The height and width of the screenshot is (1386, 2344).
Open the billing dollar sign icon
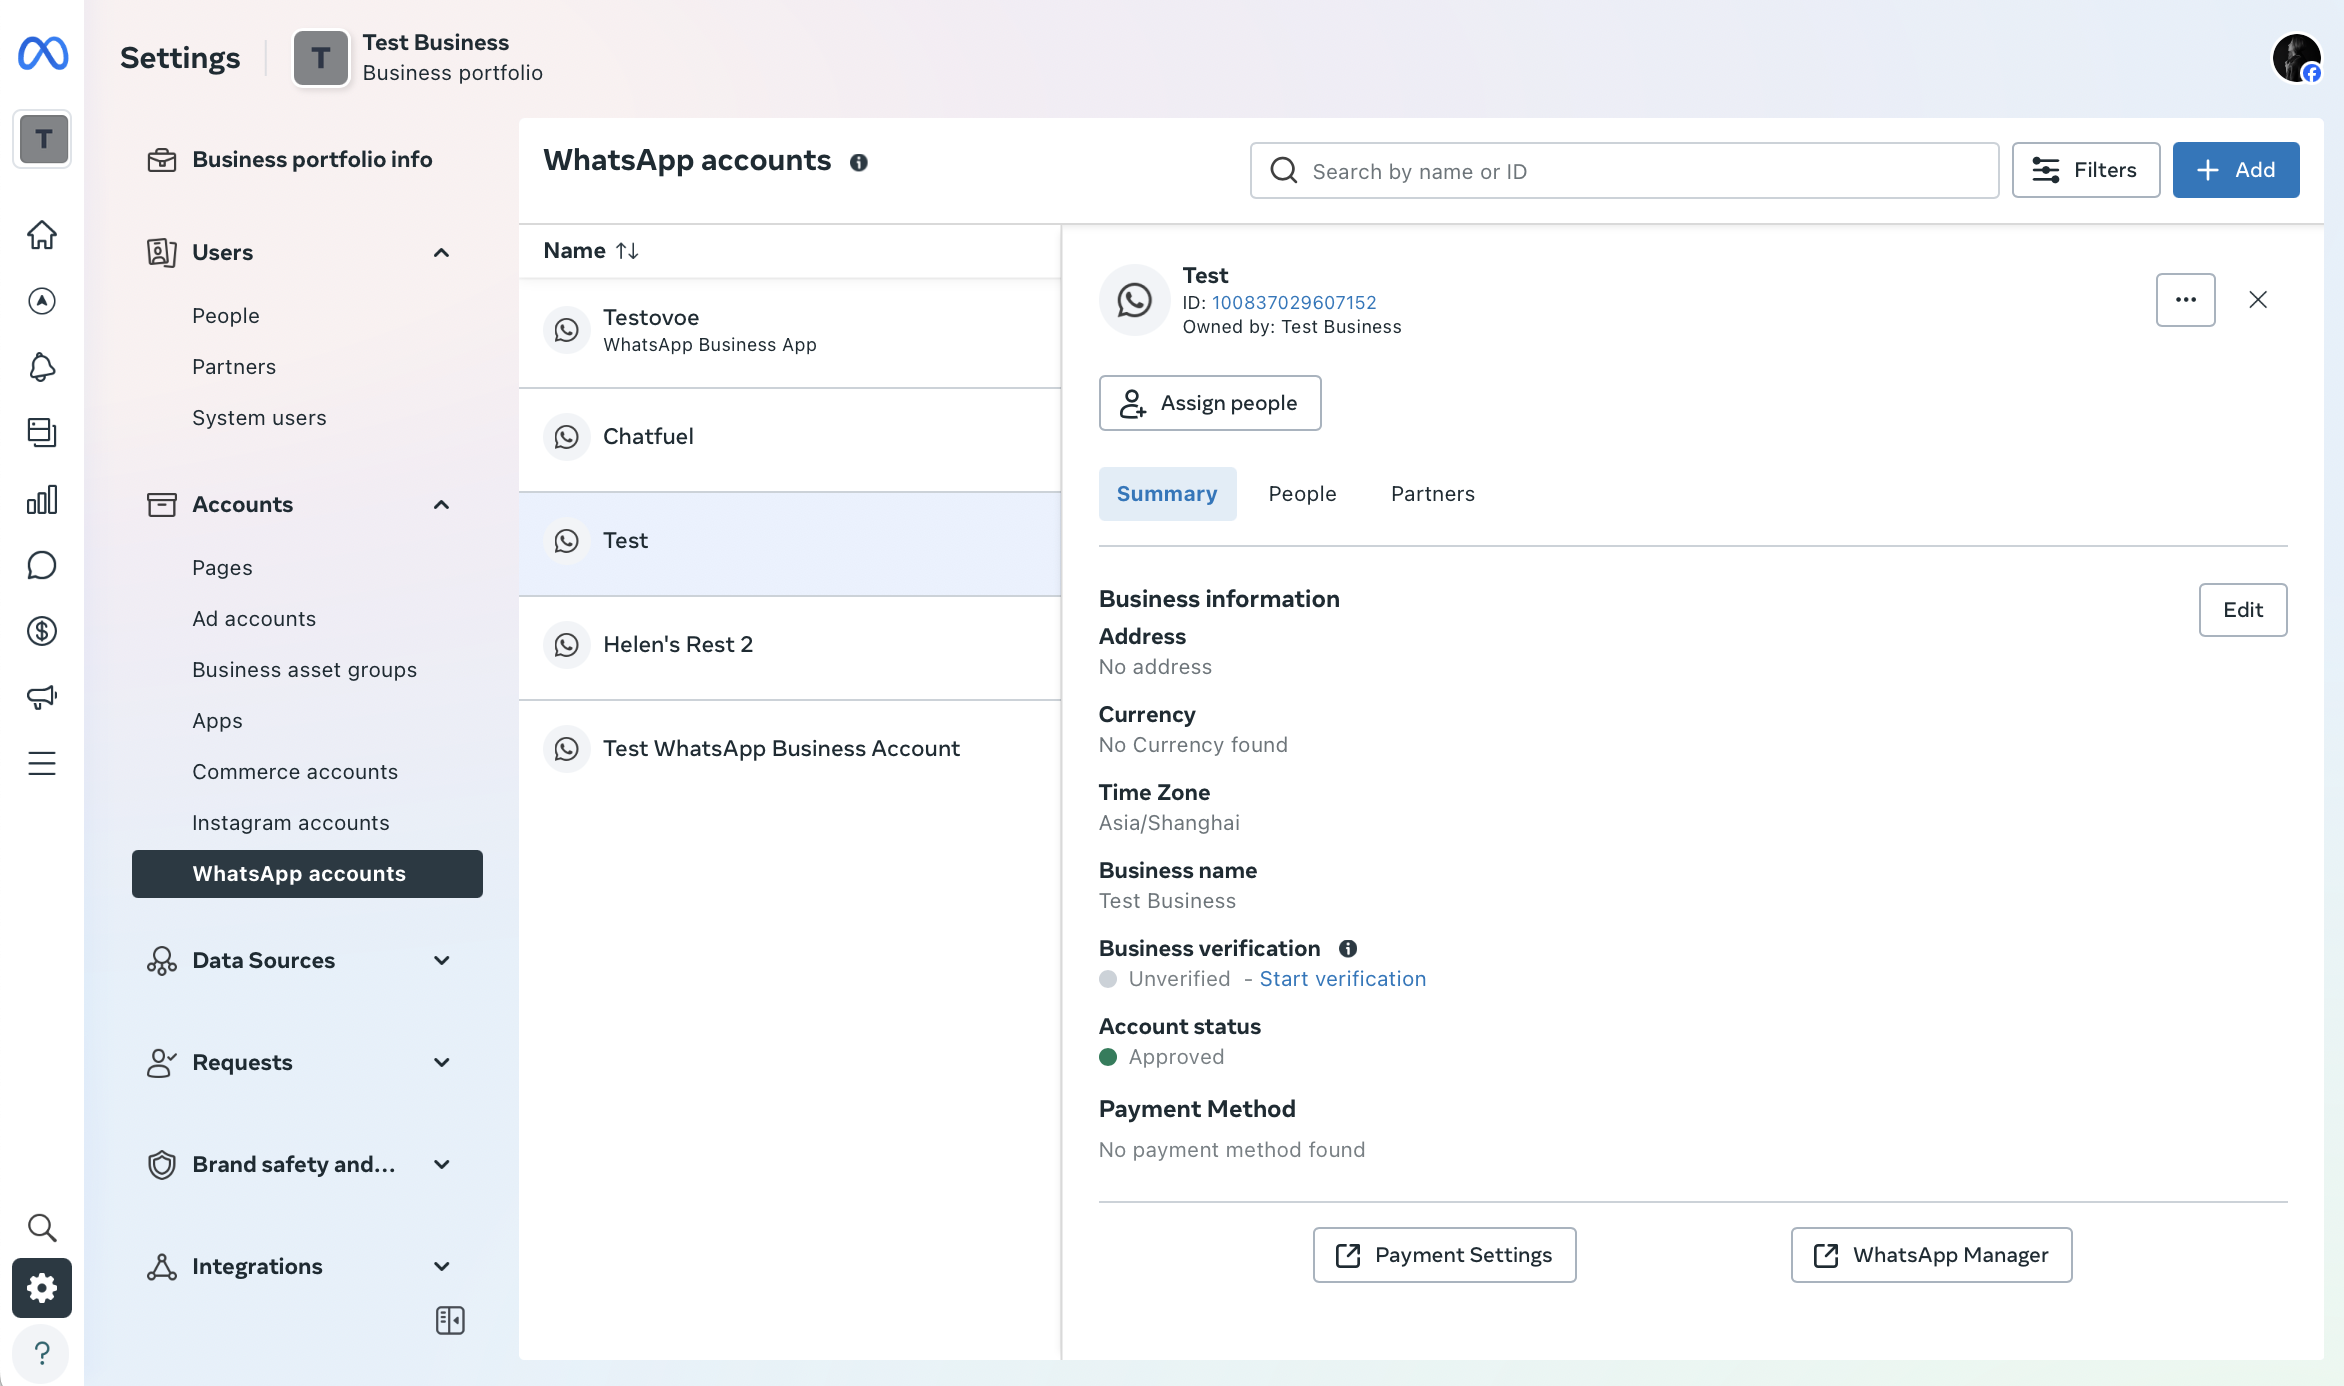[42, 631]
